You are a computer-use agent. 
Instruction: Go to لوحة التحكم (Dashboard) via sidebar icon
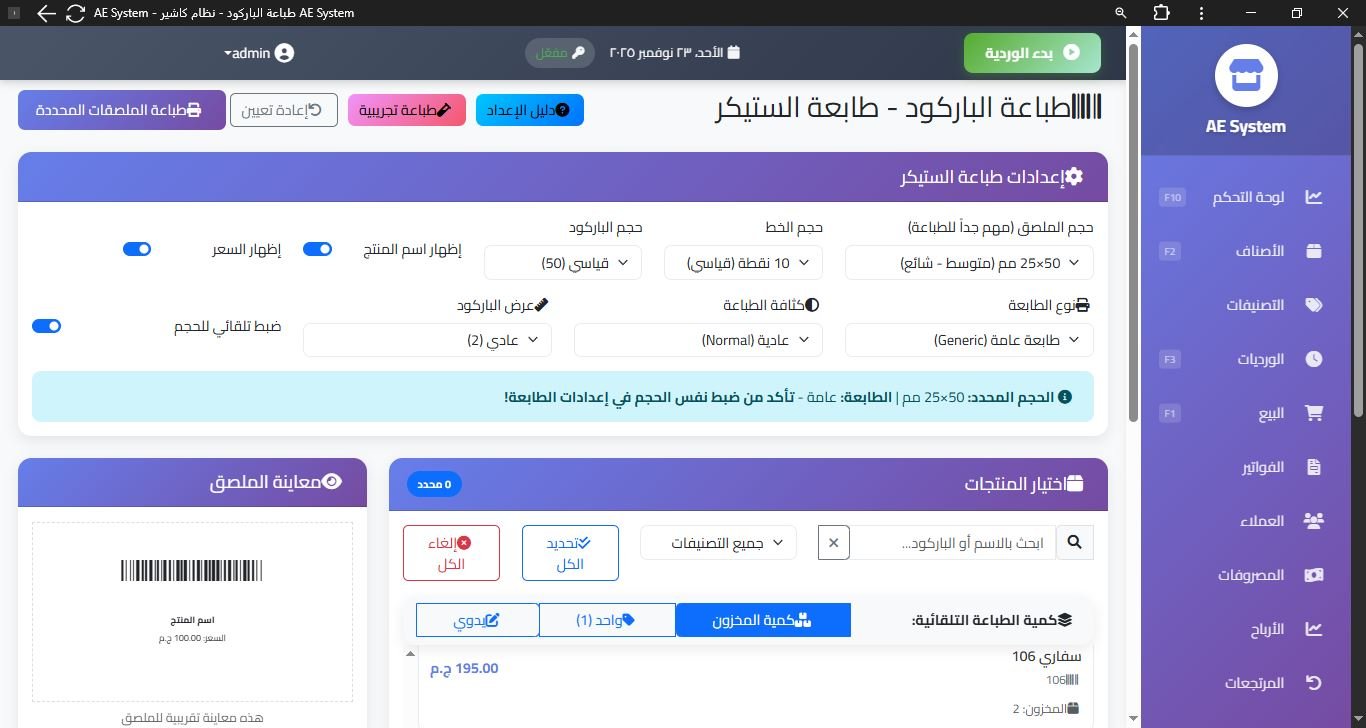(x=1314, y=197)
